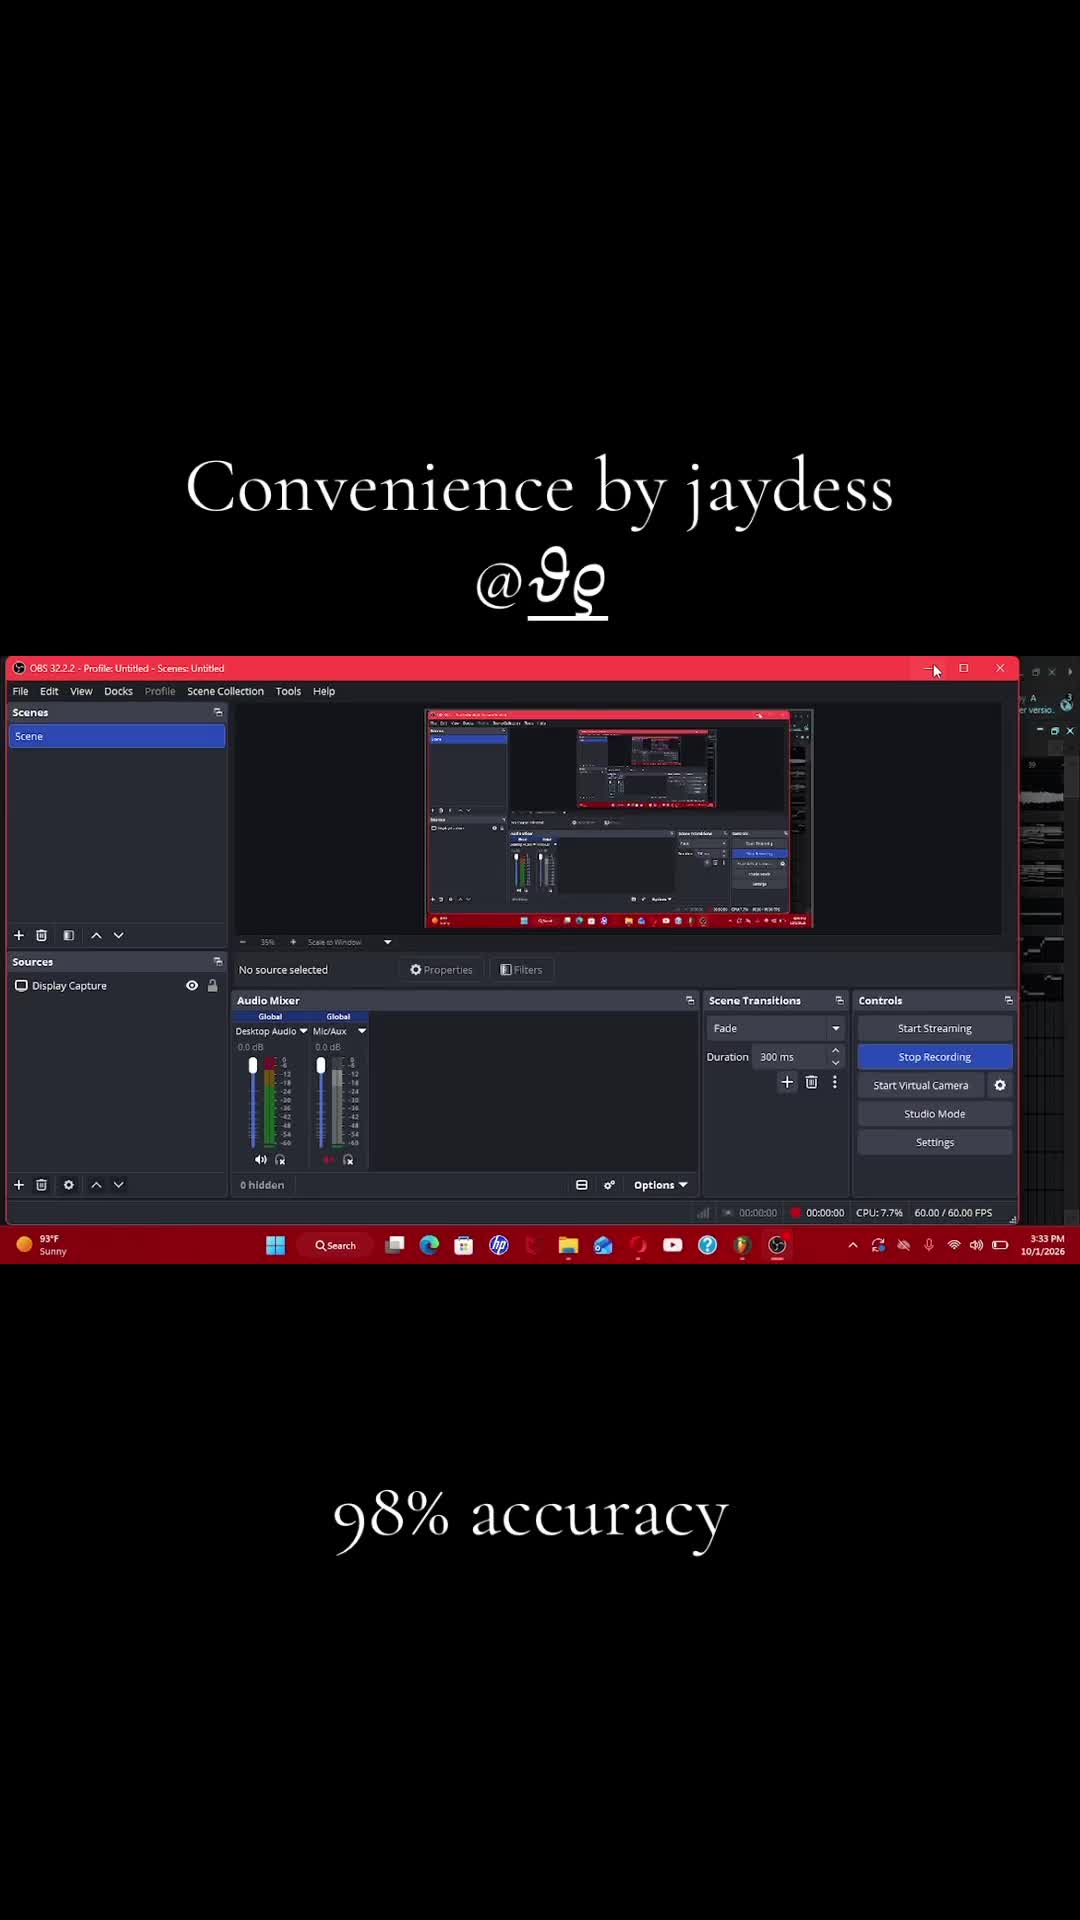Open source properties gear in Sources panel
This screenshot has height=1920, width=1080.
point(68,1185)
